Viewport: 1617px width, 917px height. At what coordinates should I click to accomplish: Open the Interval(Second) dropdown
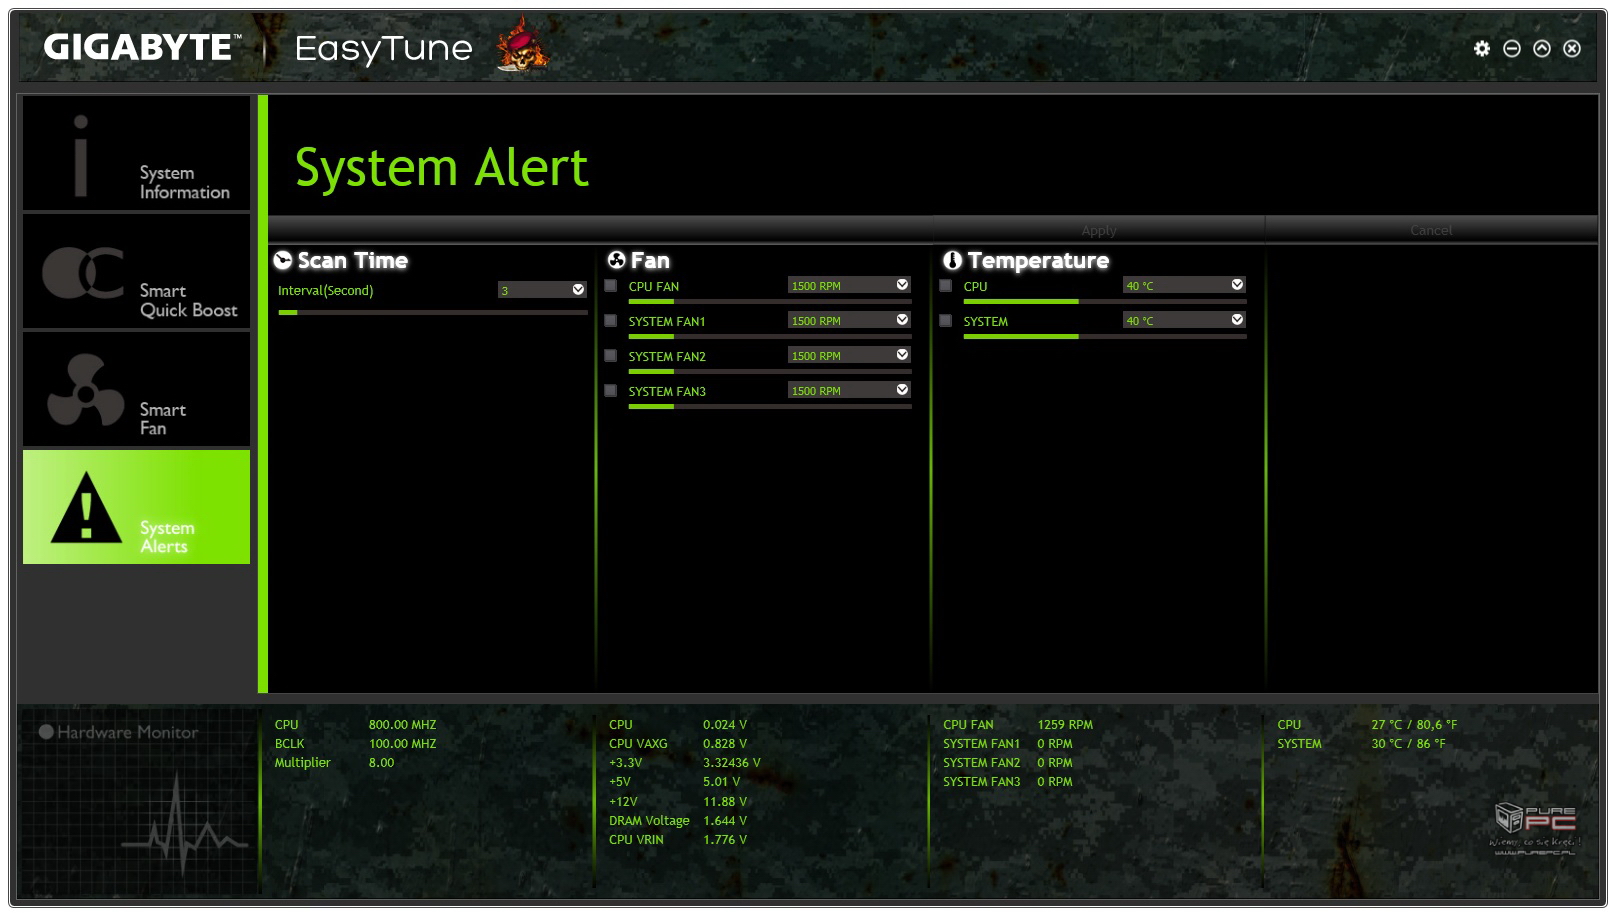[542, 290]
